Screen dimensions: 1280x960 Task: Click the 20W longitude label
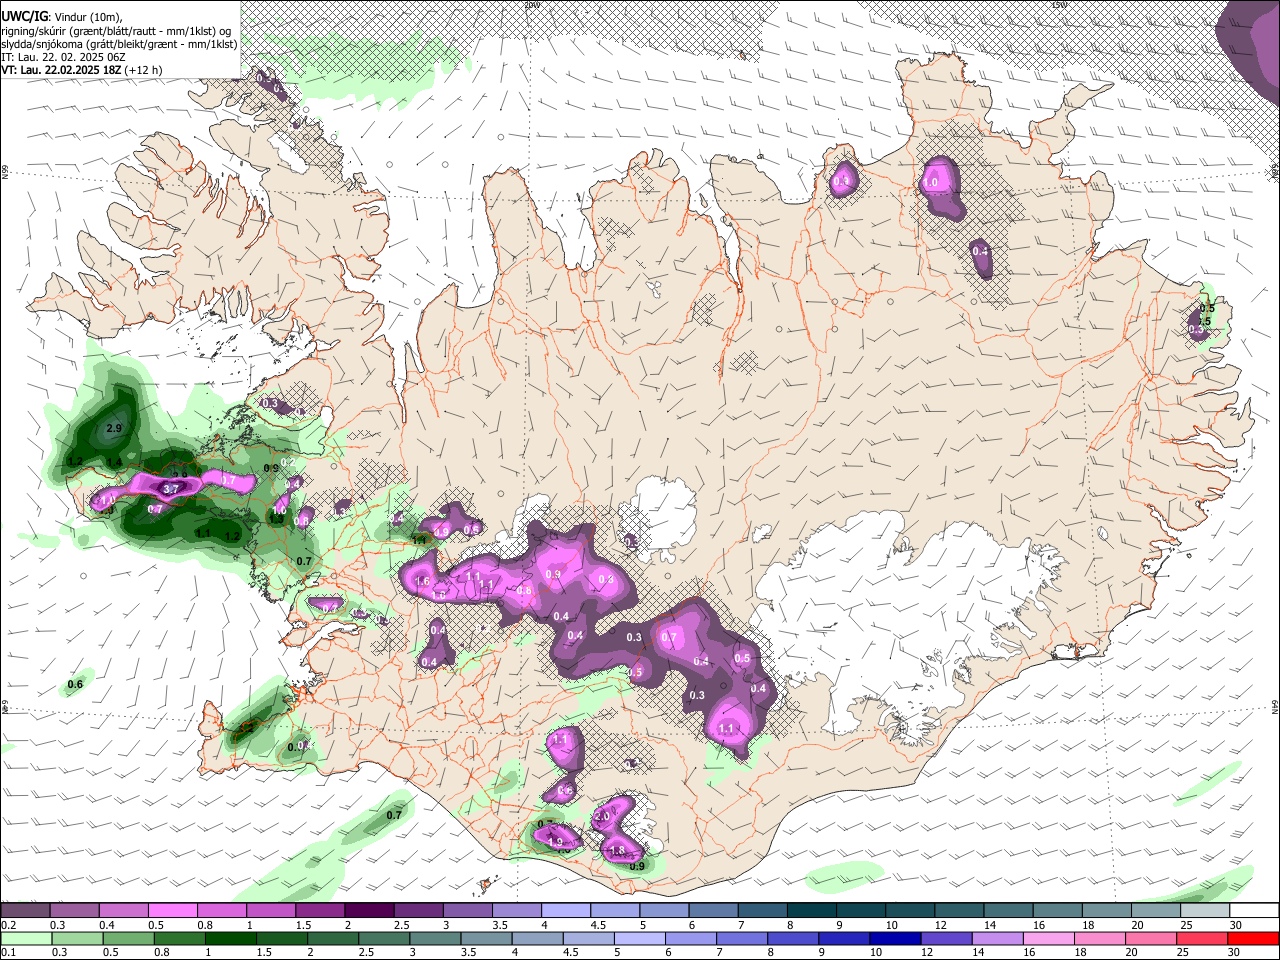point(531,5)
